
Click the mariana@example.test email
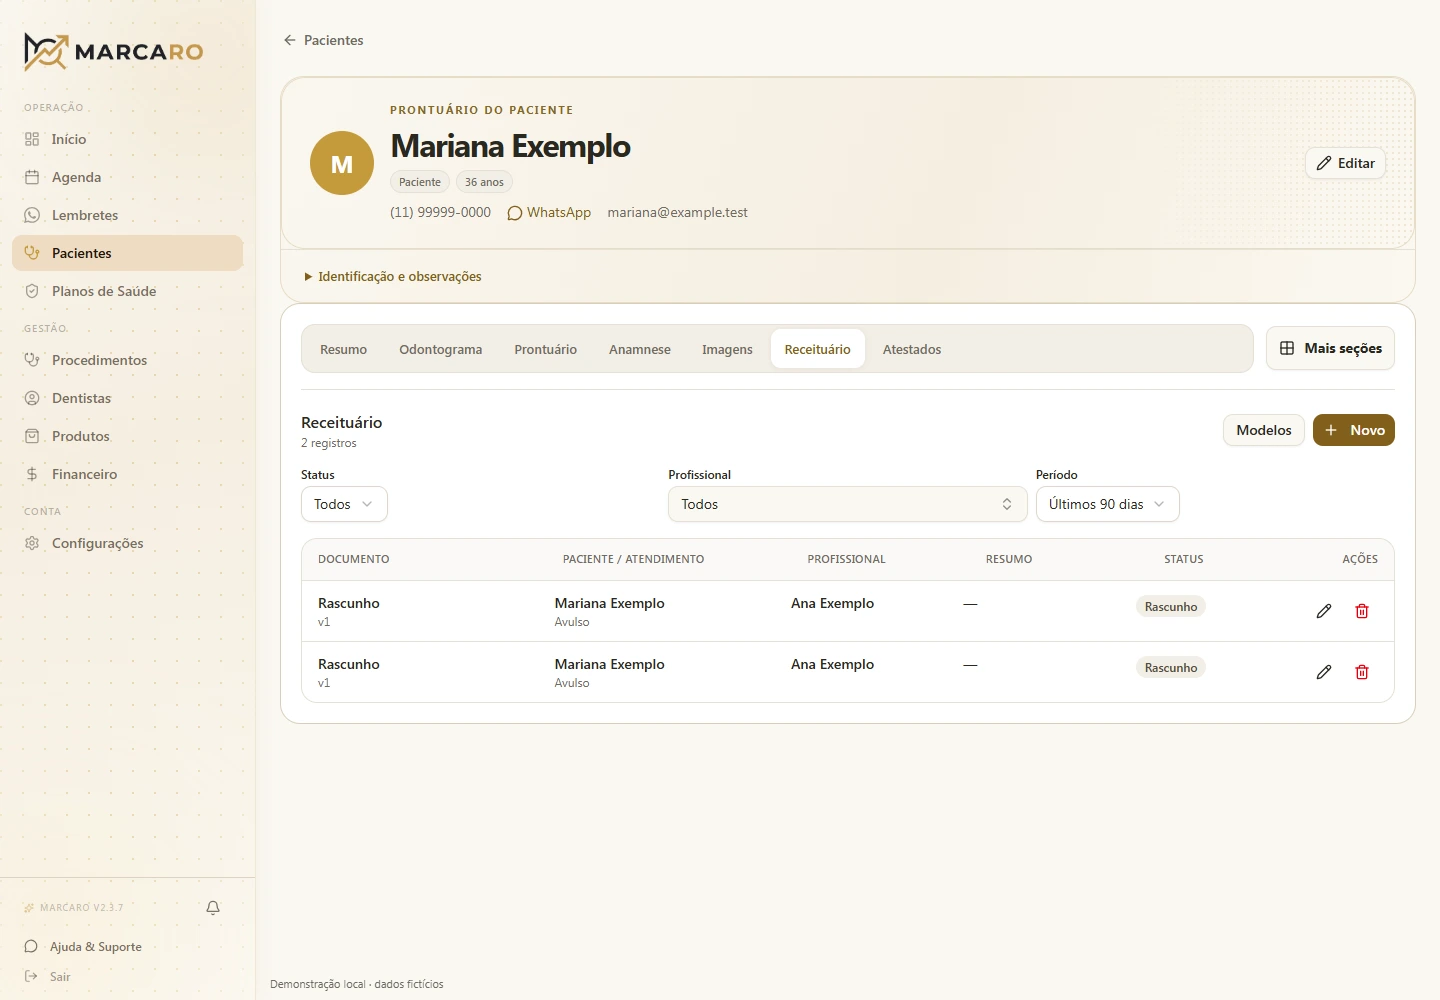point(677,212)
